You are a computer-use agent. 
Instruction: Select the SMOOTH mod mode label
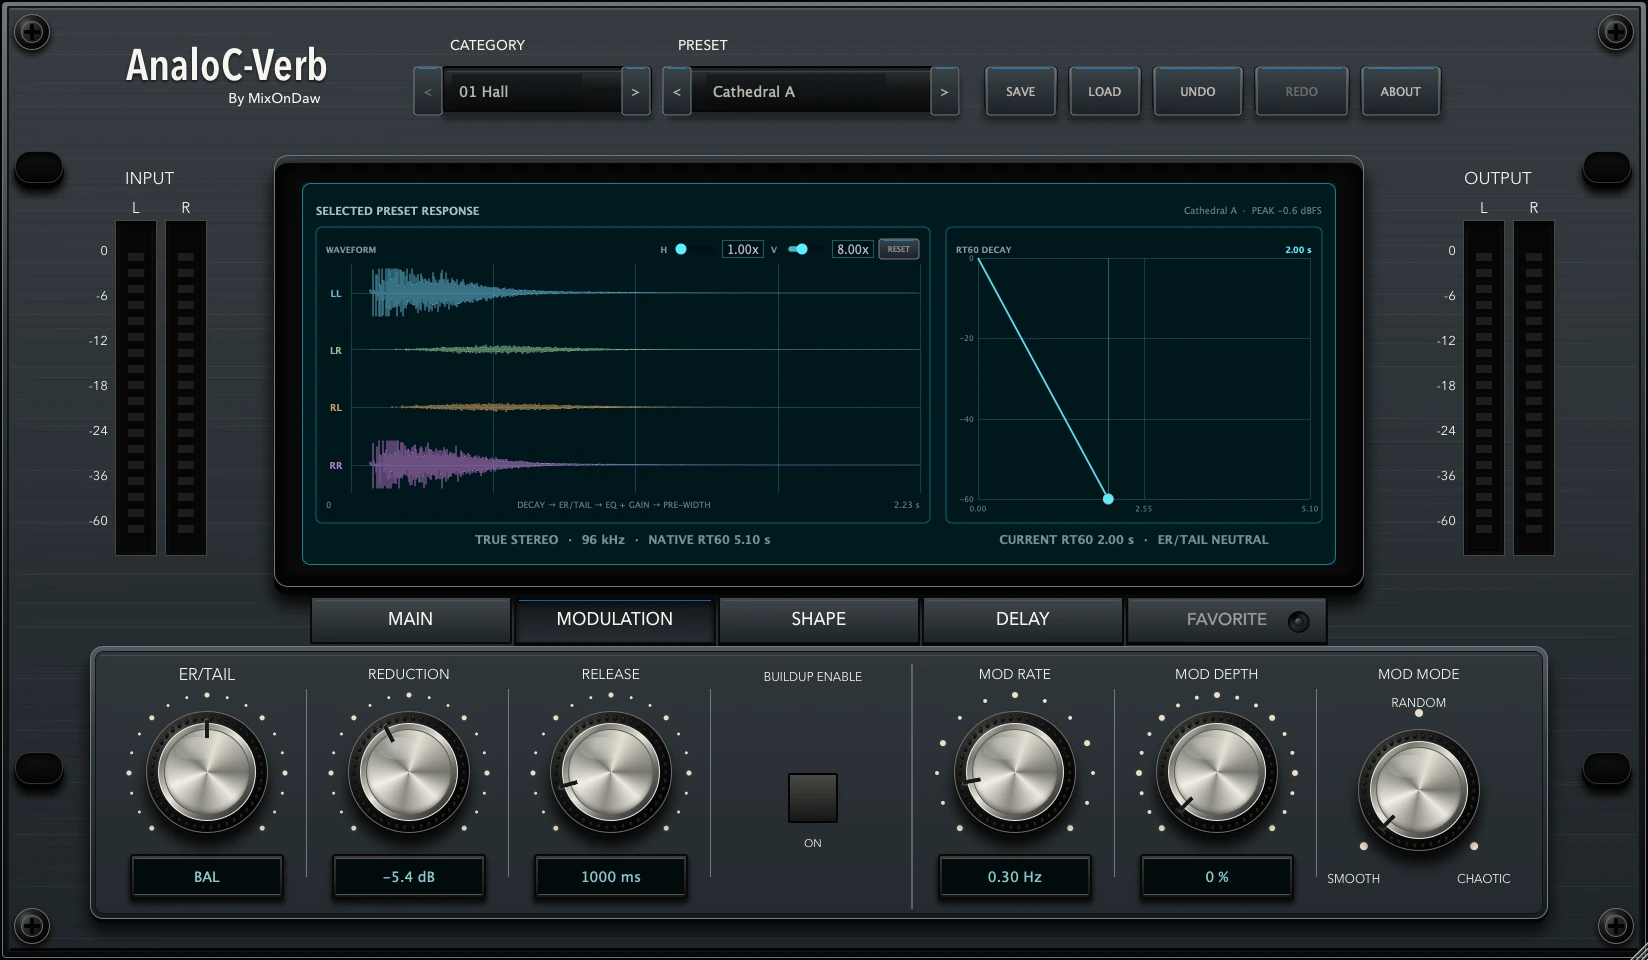(1353, 879)
